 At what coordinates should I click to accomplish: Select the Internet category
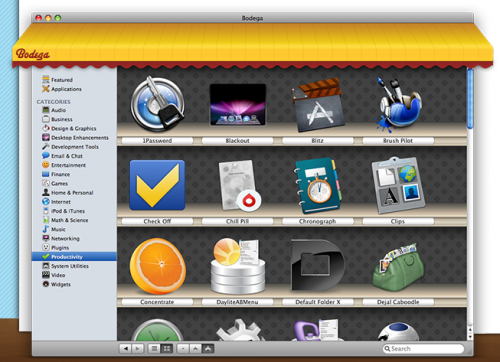[56, 202]
